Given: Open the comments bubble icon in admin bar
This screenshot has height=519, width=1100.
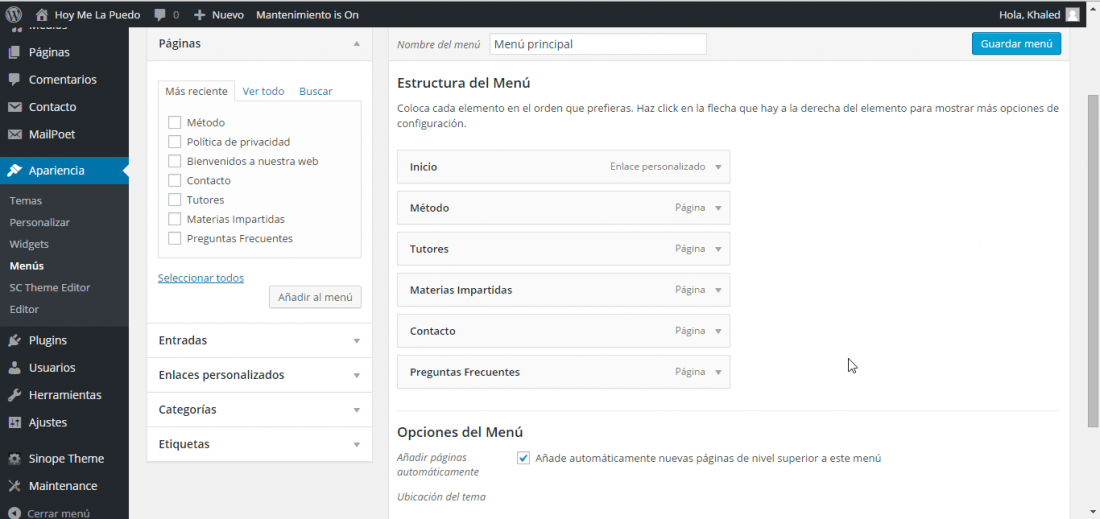Looking at the screenshot, I should click(x=160, y=15).
